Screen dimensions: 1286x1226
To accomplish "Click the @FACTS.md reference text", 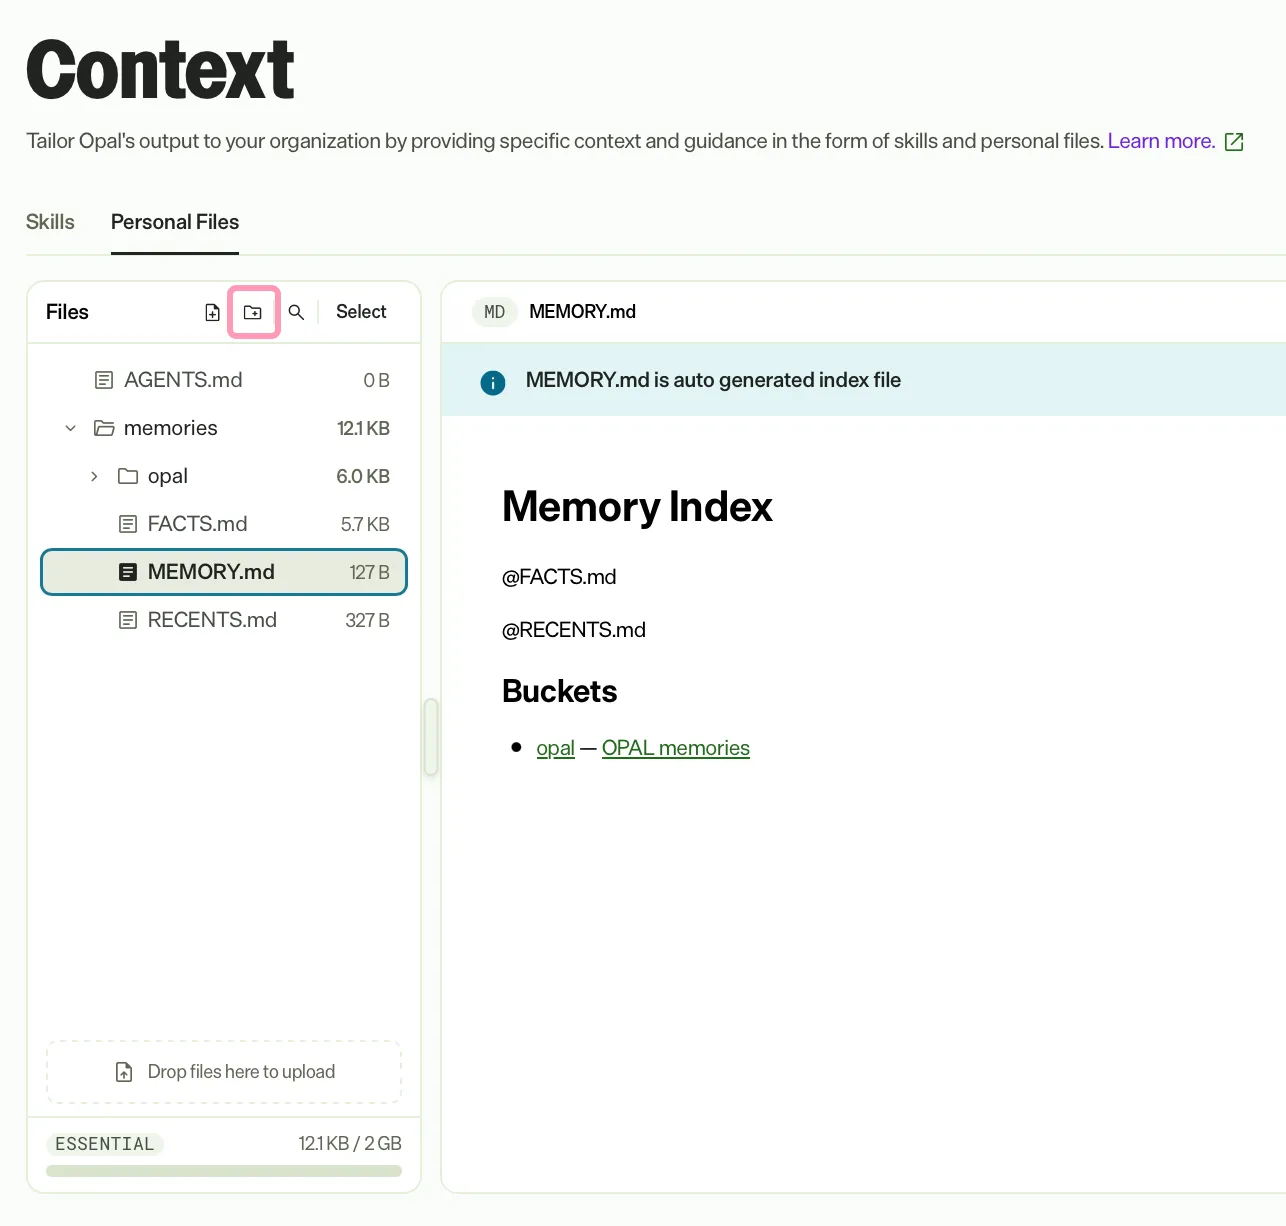I will [x=559, y=577].
